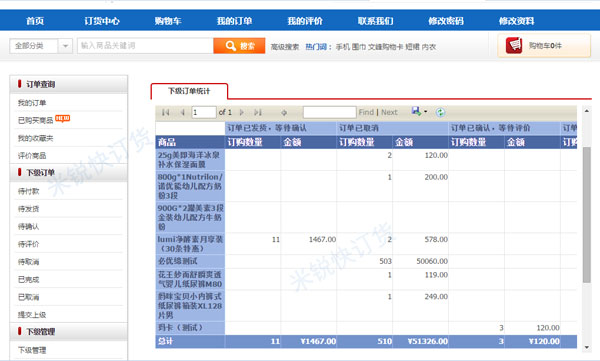The width and height of the screenshot is (600, 361).
Task: Open 高级搜索 advanced search link
Action: 285,47
